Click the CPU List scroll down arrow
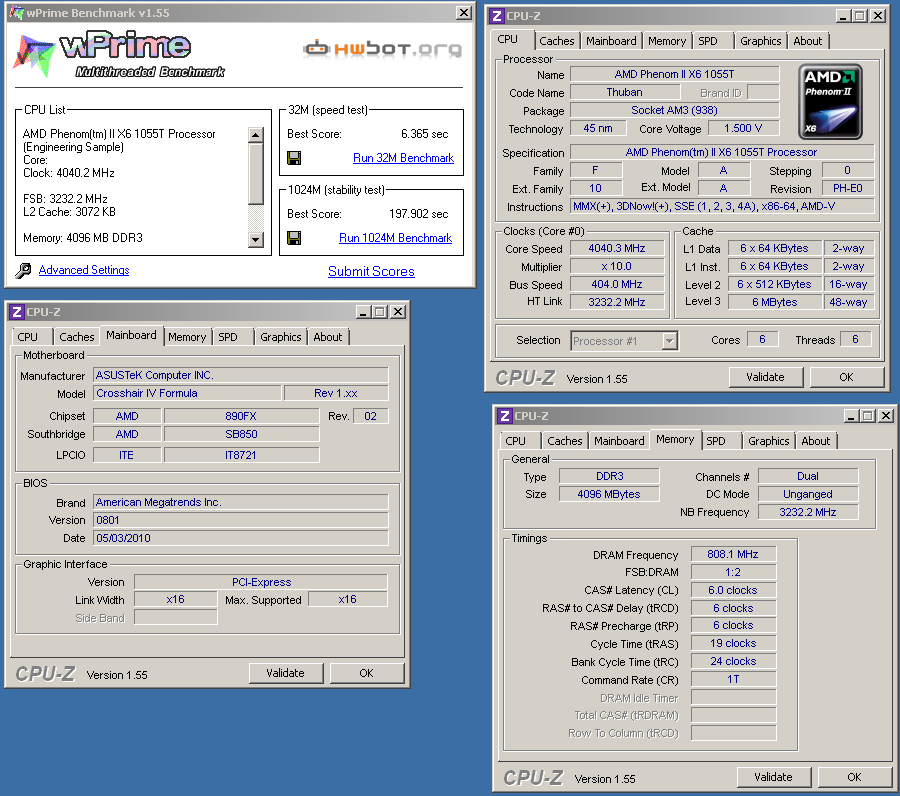900x796 pixels. coord(255,239)
